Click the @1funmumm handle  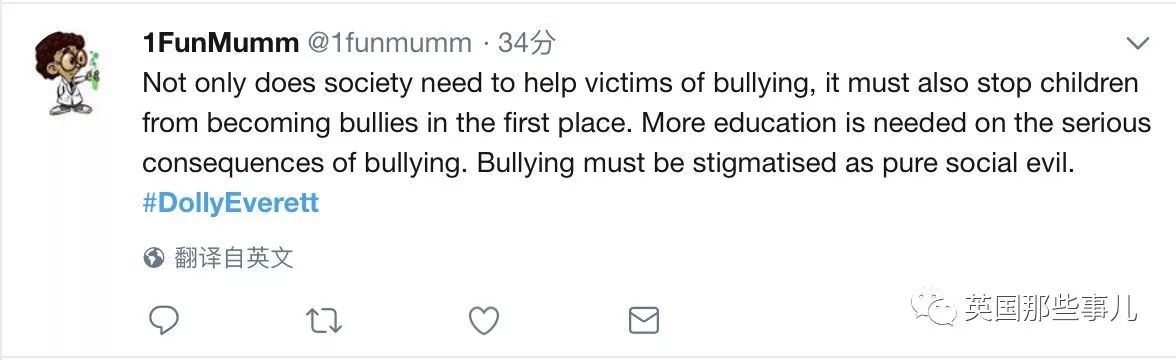coord(390,44)
